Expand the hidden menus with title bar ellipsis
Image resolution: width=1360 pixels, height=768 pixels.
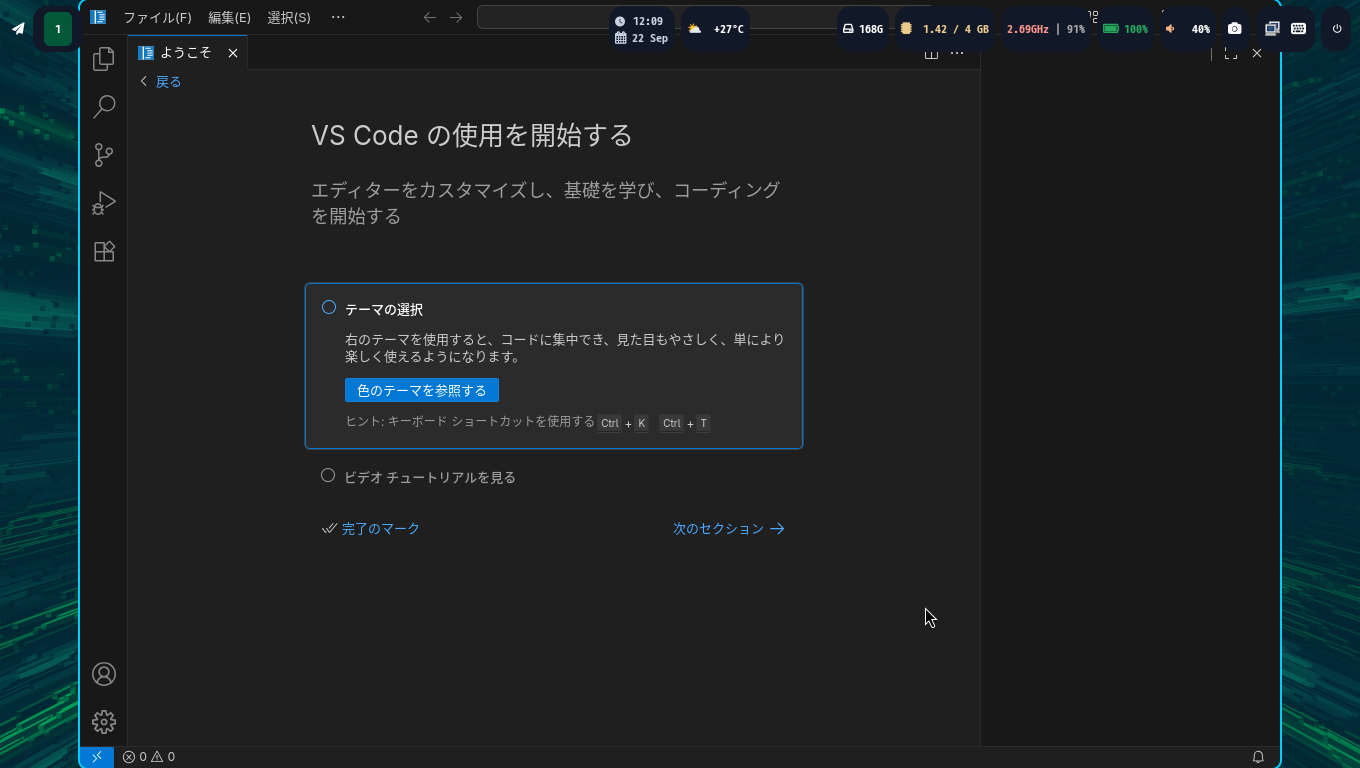point(338,17)
